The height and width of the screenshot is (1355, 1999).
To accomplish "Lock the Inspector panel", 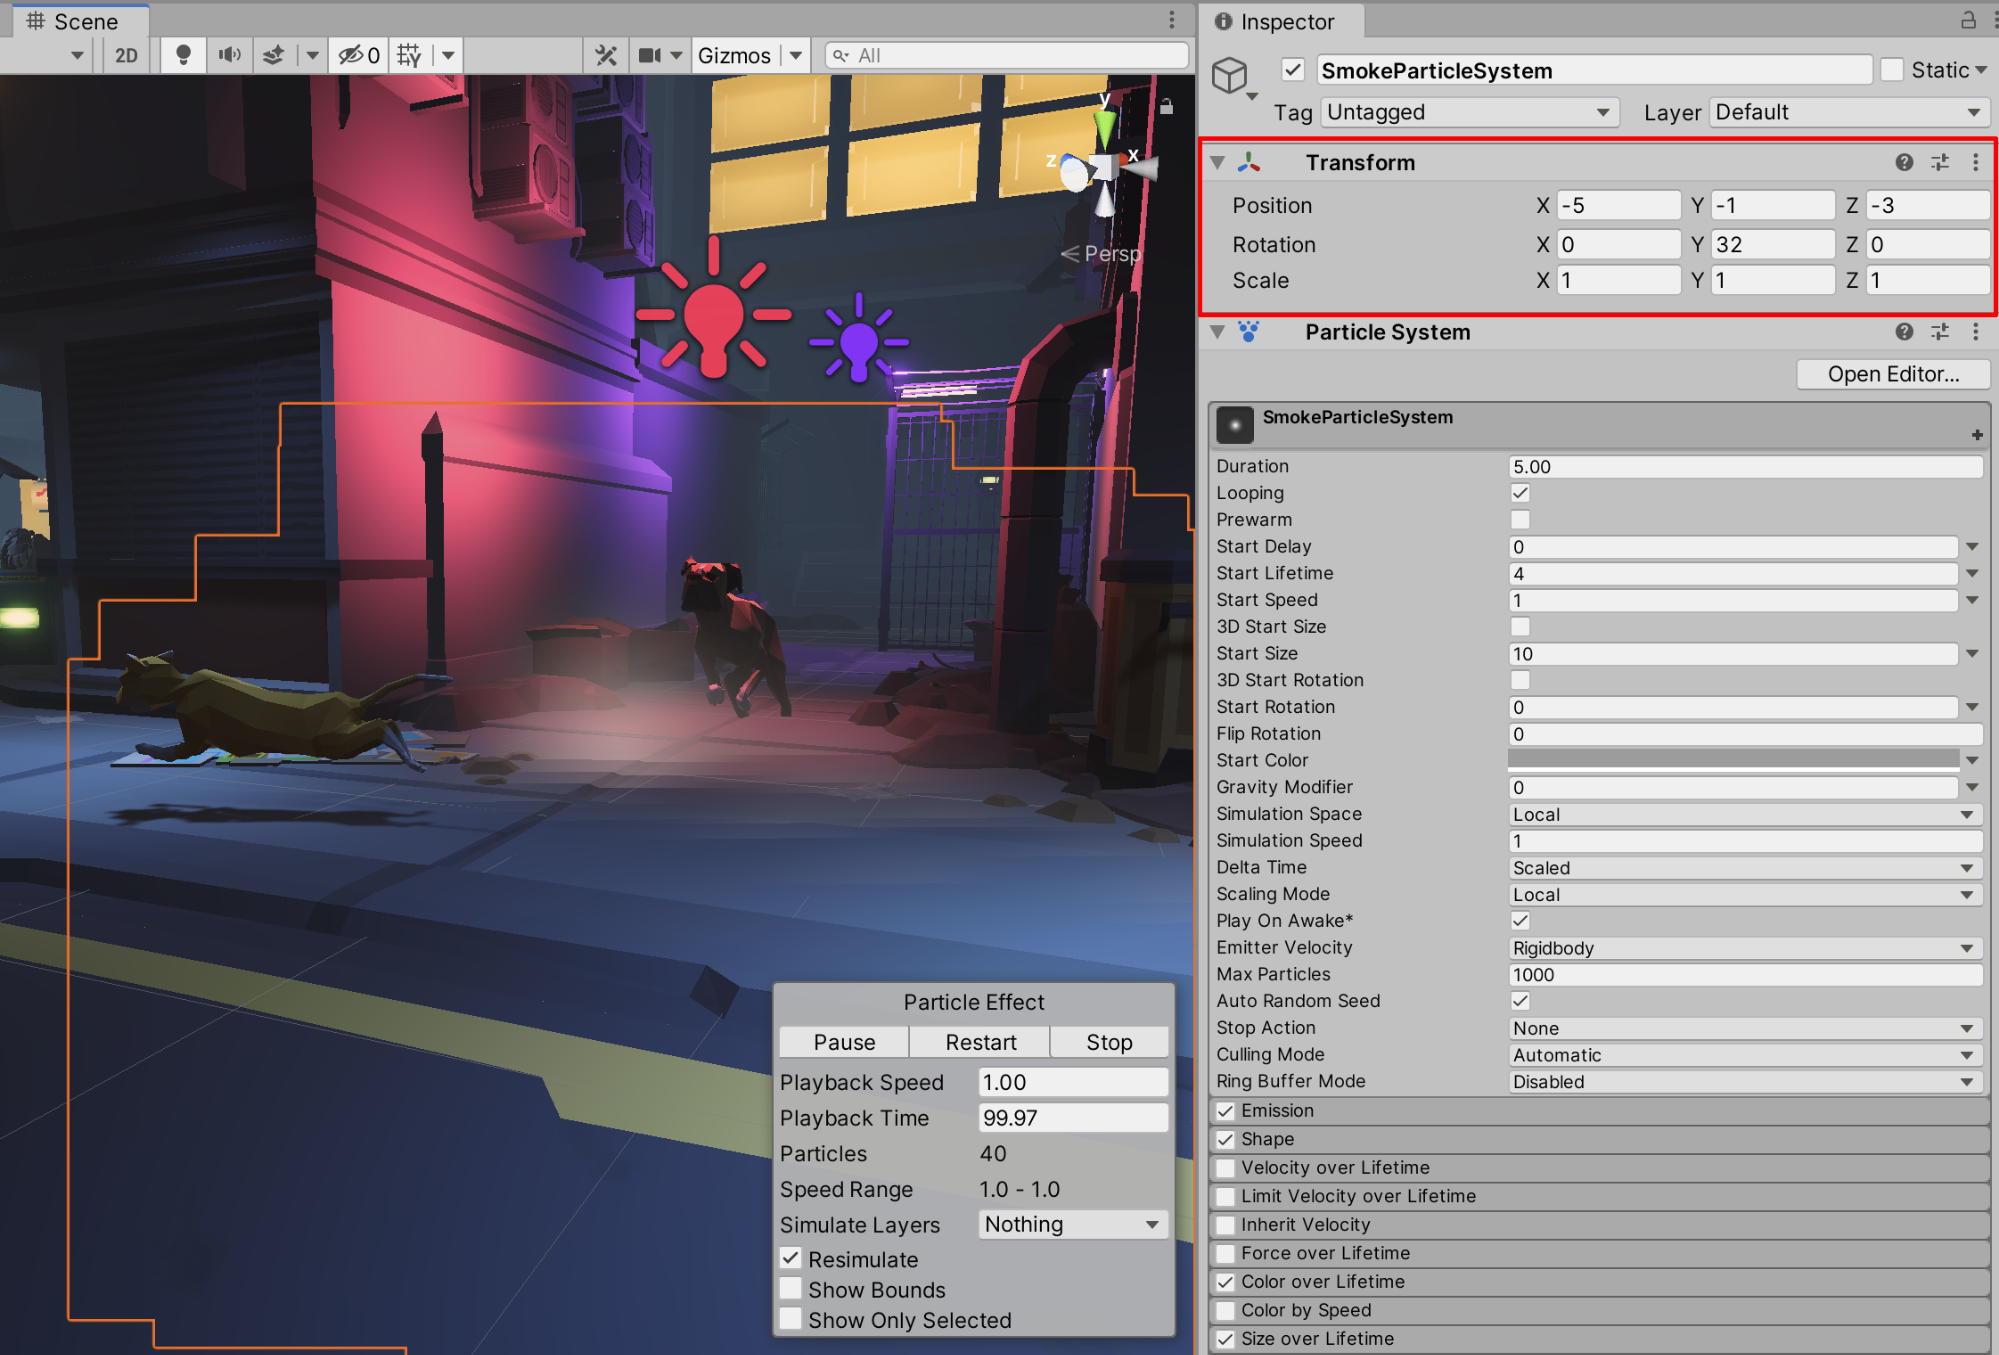I will click(1968, 20).
